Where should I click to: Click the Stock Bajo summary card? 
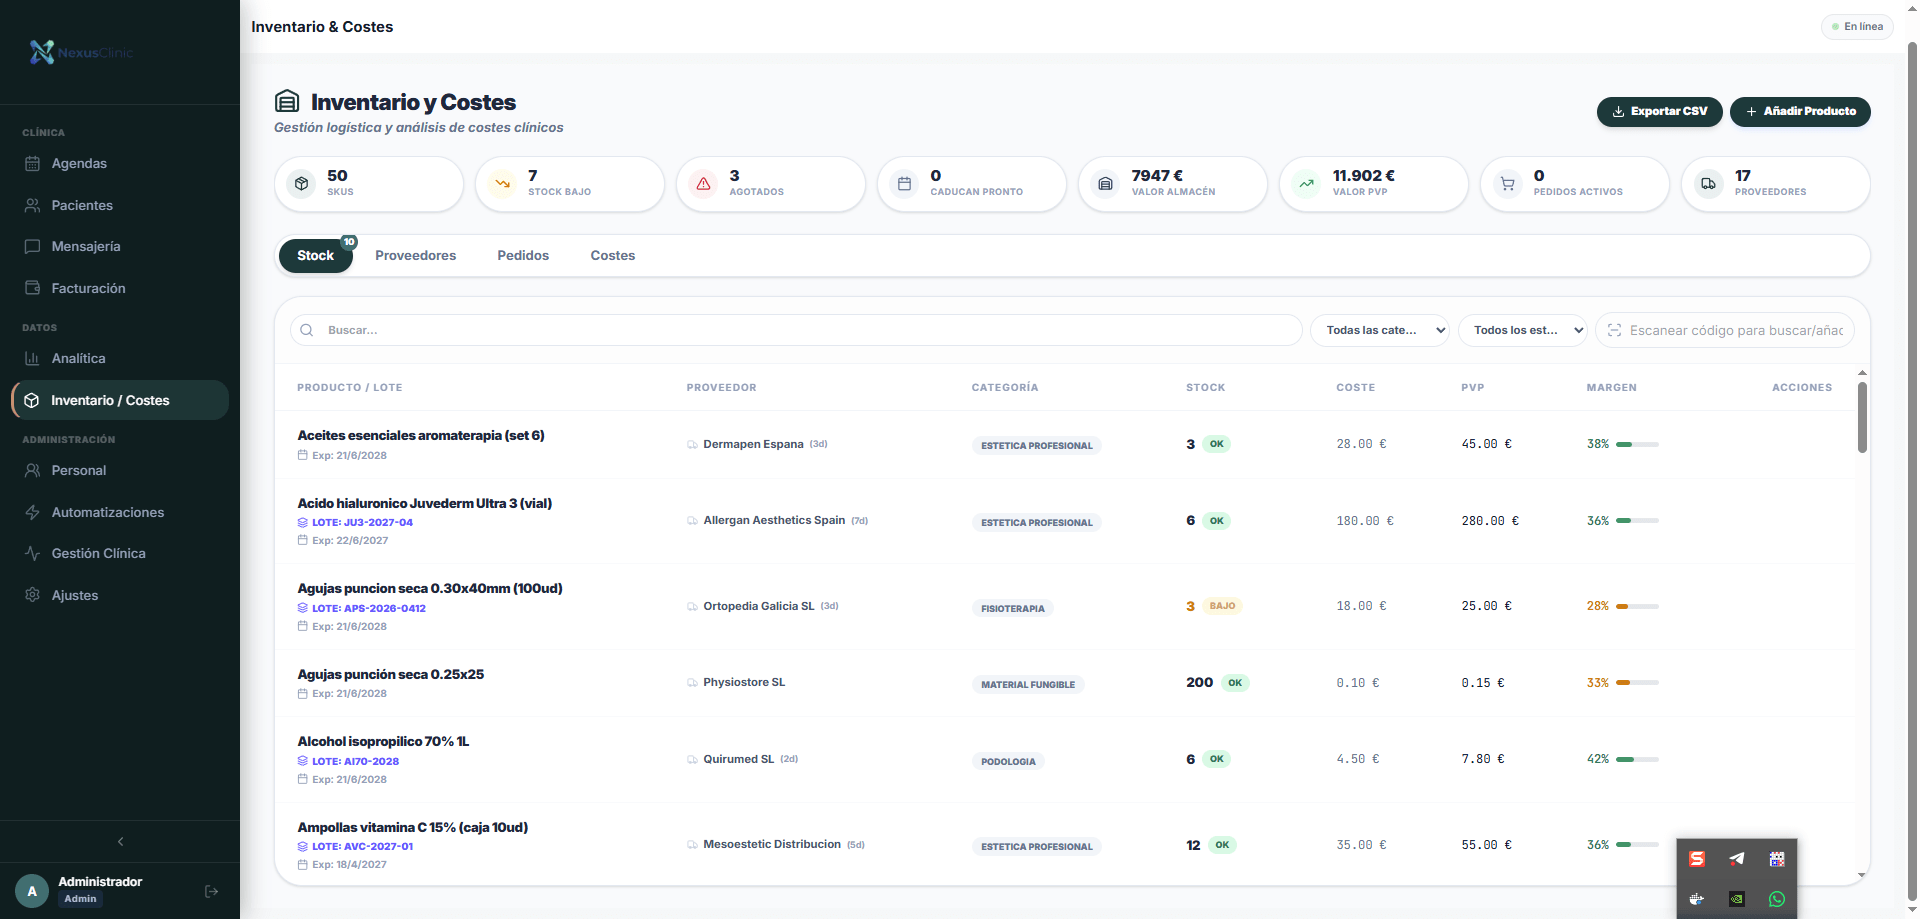pos(570,184)
